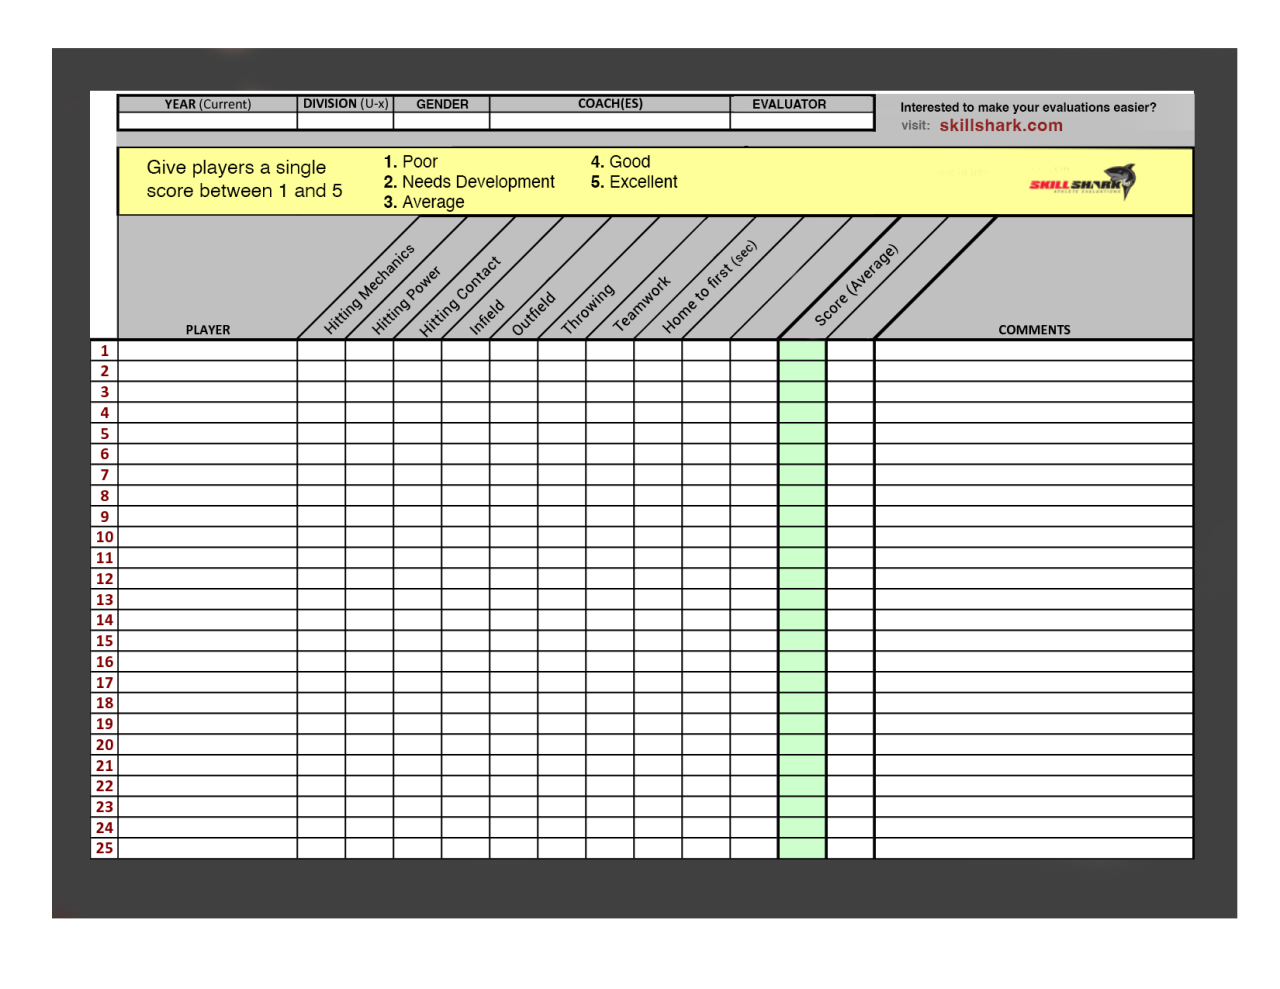Click the Home to first (sec) header
The width and height of the screenshot is (1280, 989).
(x=710, y=287)
